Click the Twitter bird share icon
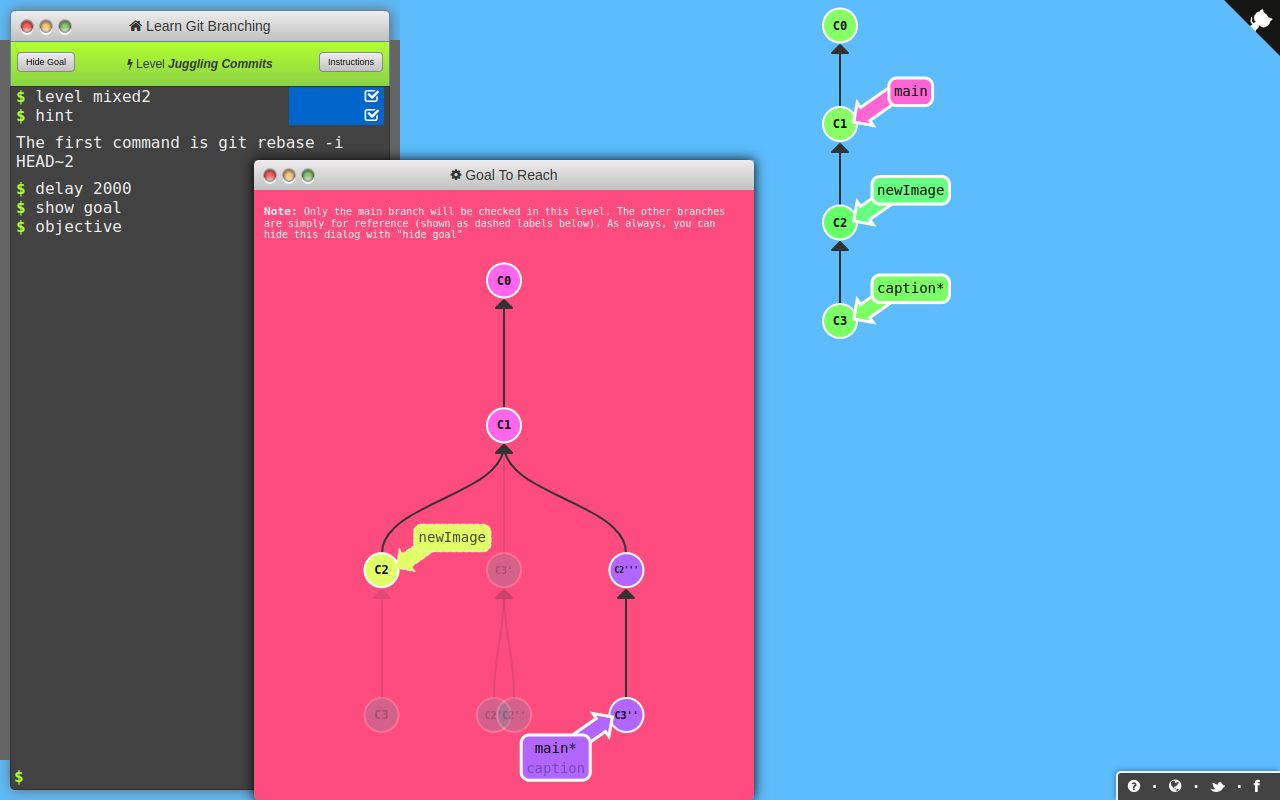 point(1217,786)
